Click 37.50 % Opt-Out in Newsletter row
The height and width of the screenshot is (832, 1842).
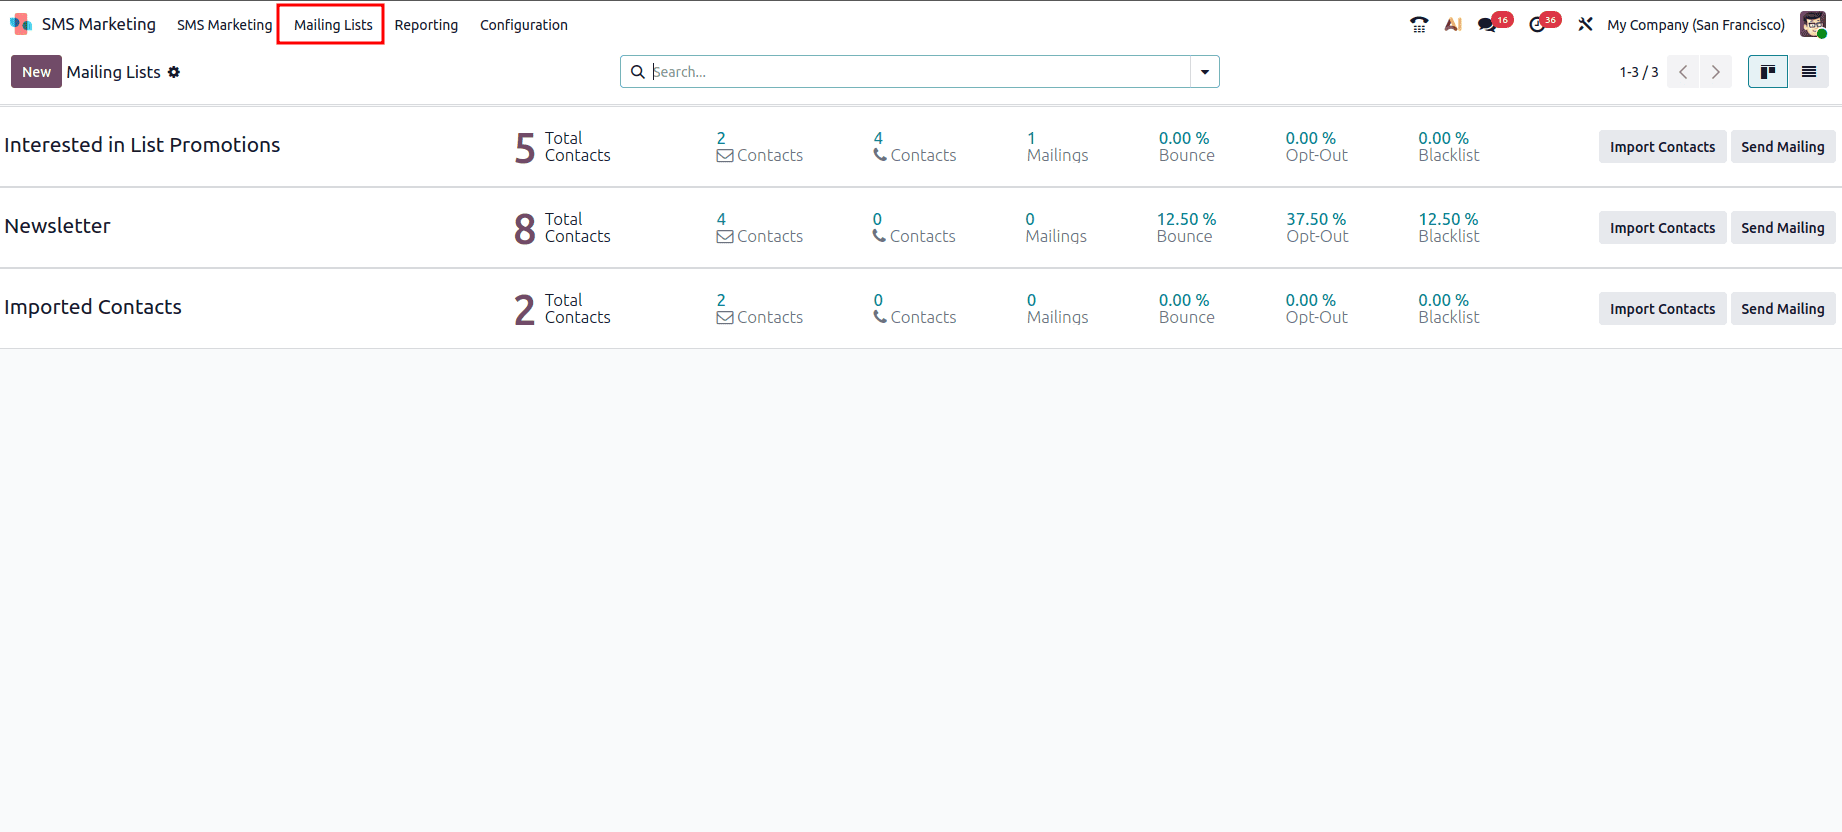(1317, 228)
